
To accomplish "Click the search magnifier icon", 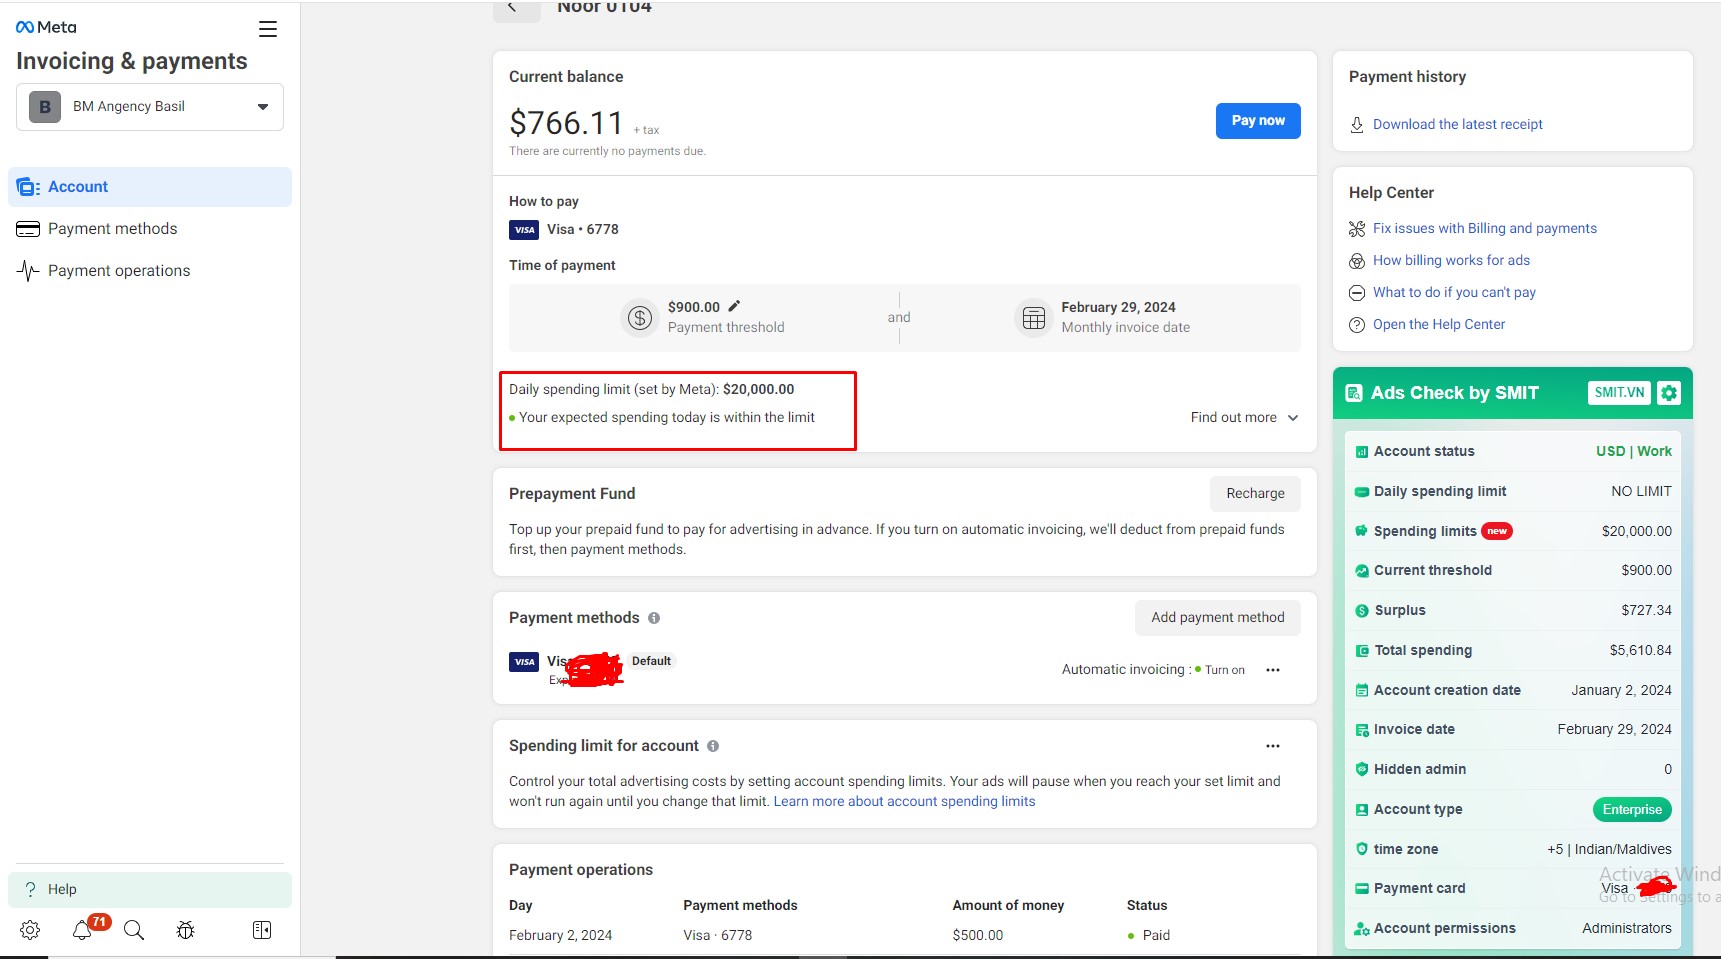I will 134,930.
